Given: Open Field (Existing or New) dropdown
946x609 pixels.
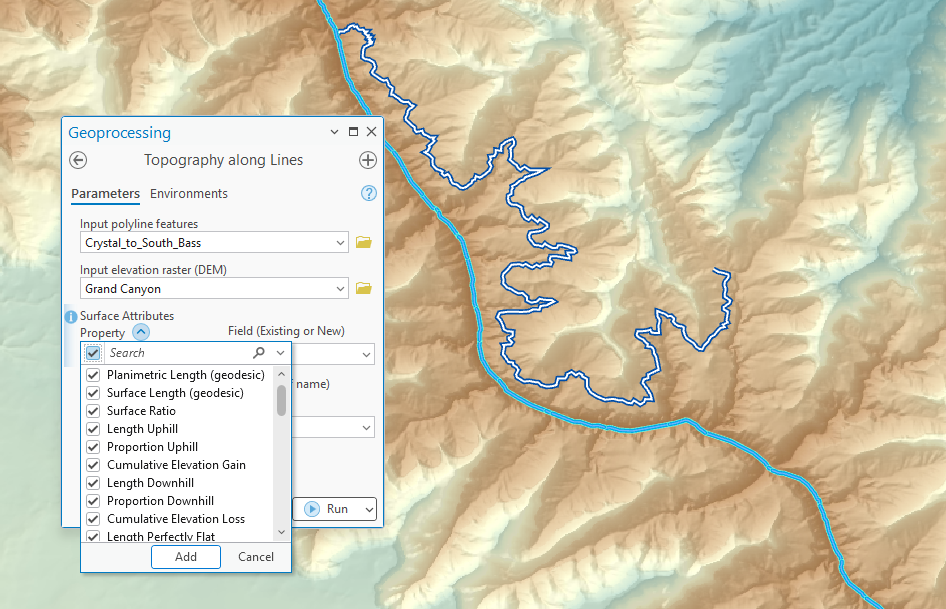Looking at the screenshot, I should pos(366,354).
